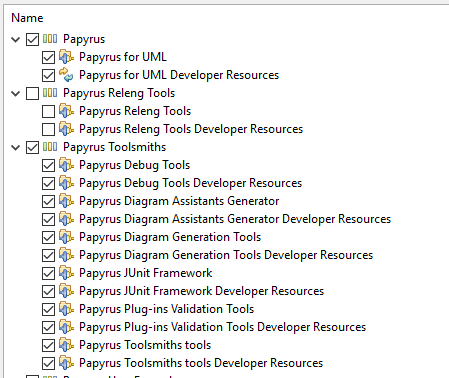Image resolution: width=449 pixels, height=378 pixels.
Task: Collapse the Papyrus category
Action: (x=16, y=40)
